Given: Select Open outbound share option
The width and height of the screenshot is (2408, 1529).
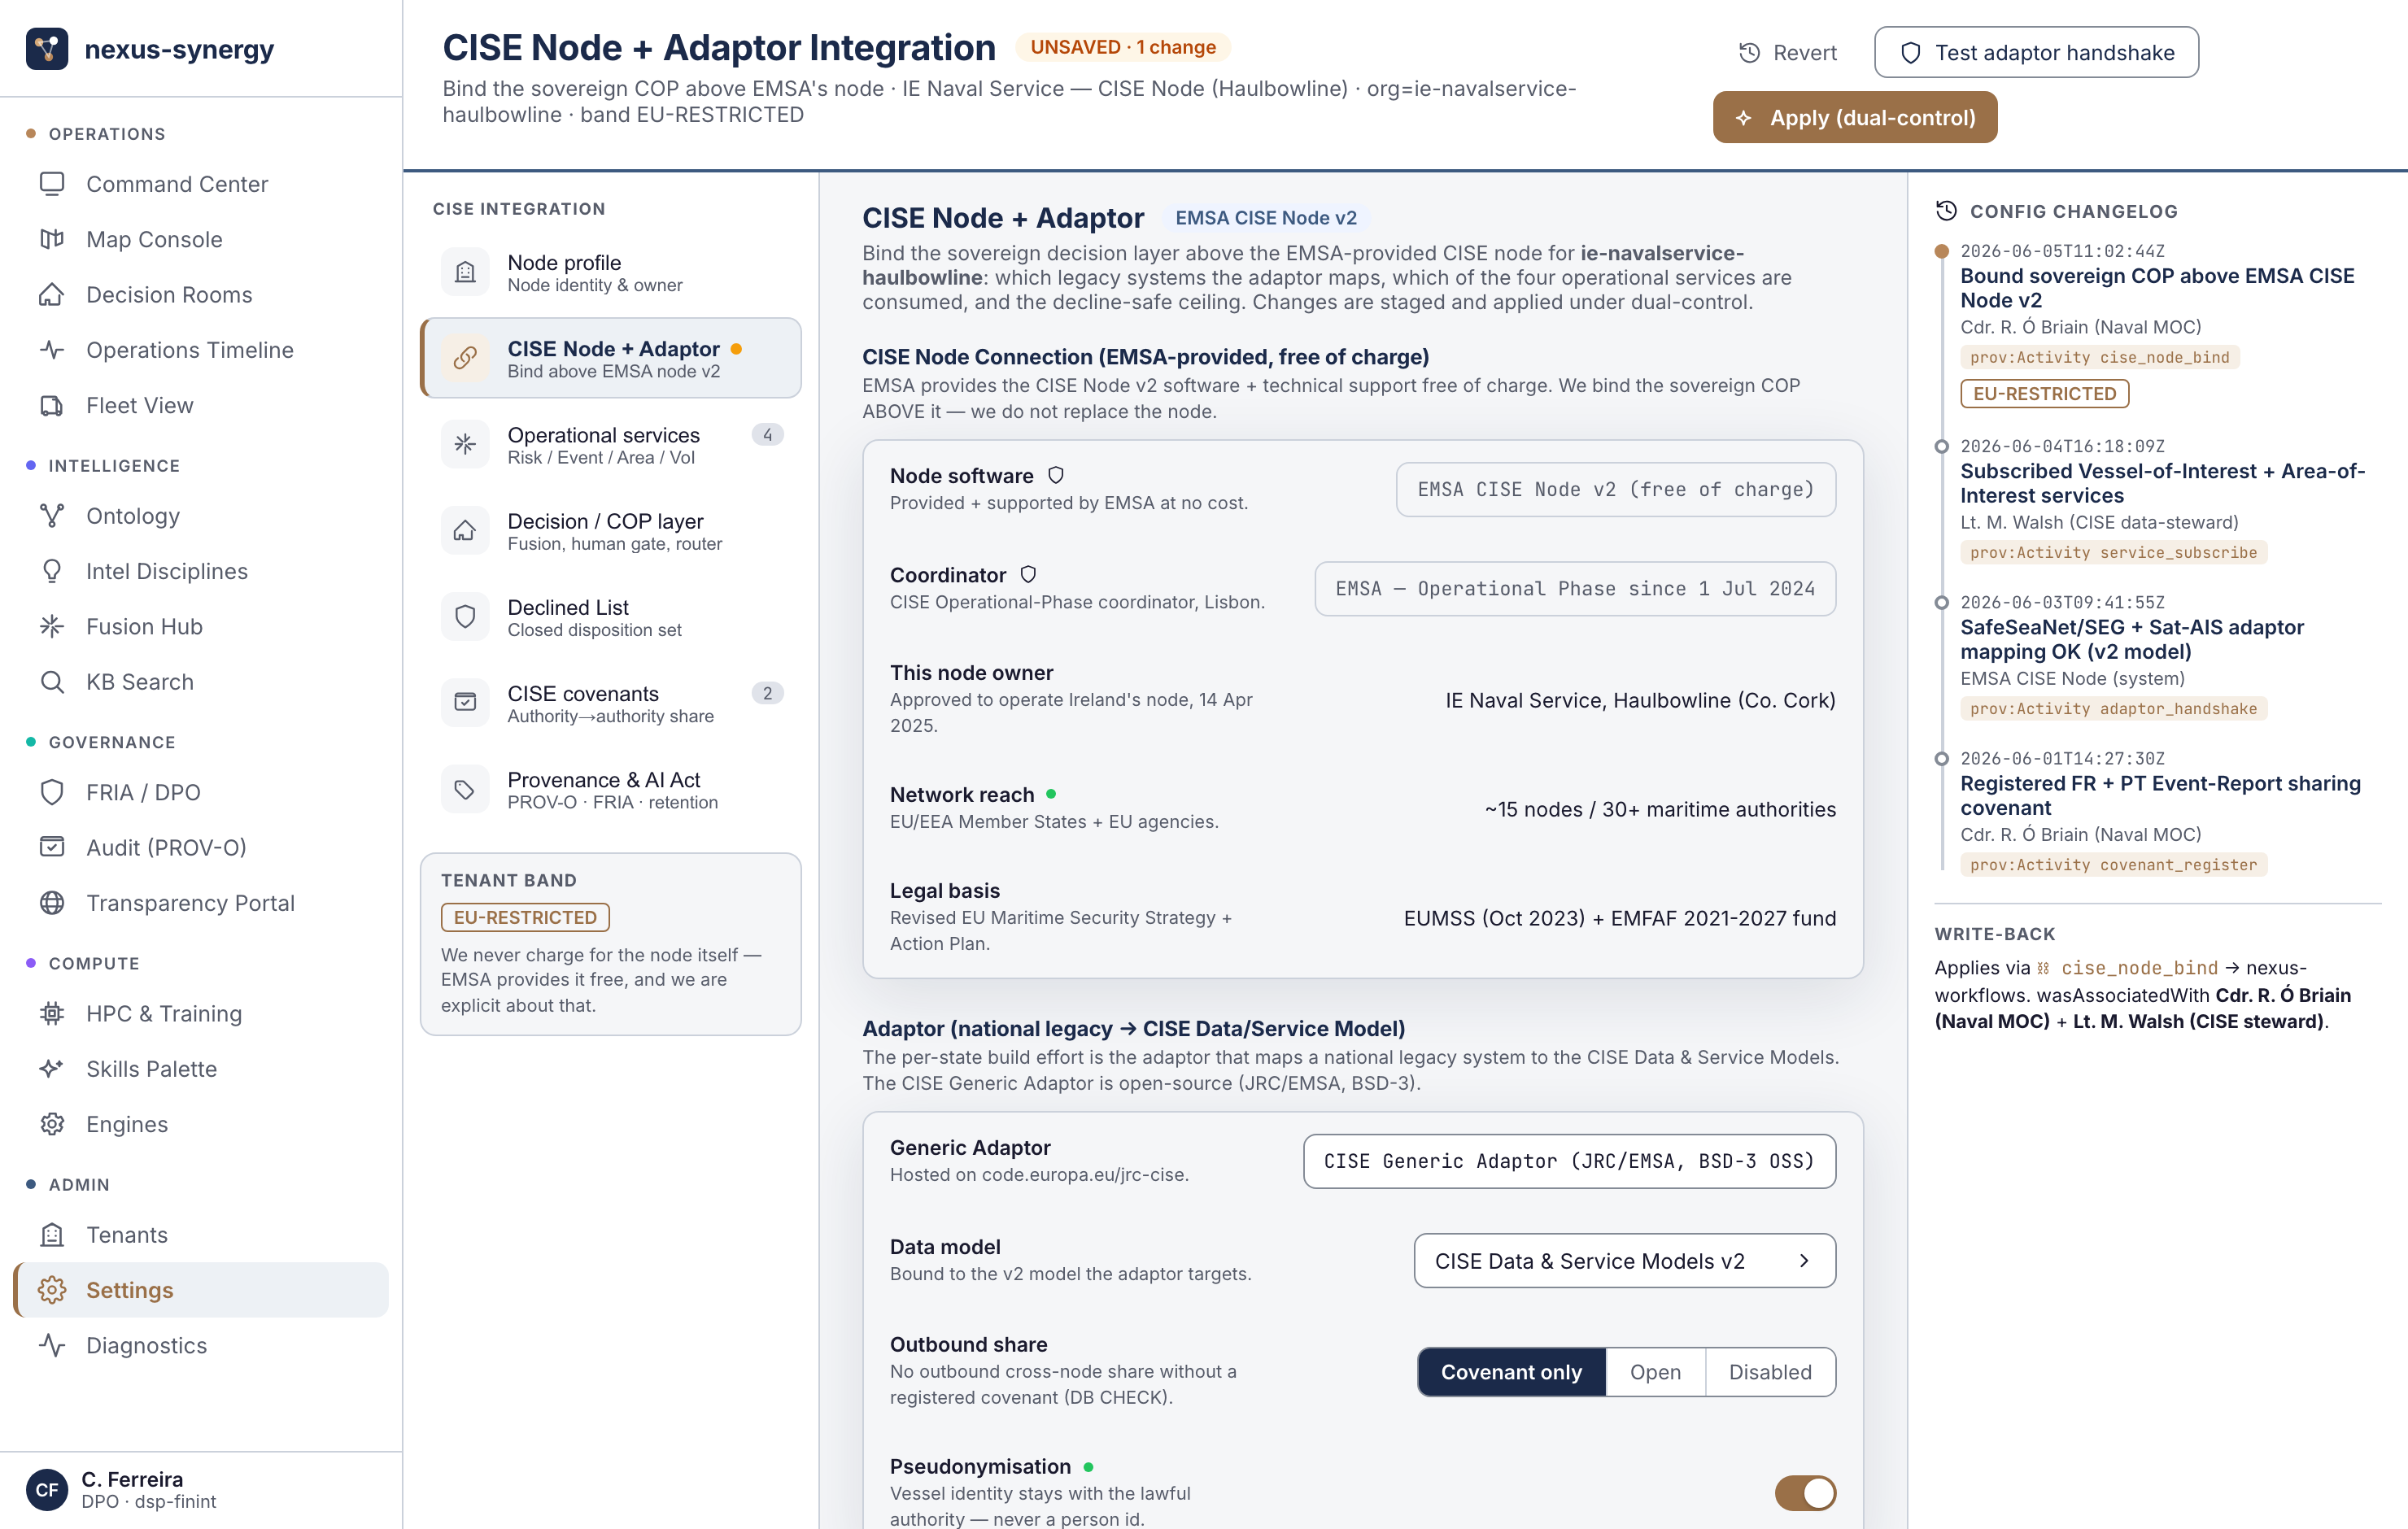Looking at the screenshot, I should click(x=1655, y=1372).
